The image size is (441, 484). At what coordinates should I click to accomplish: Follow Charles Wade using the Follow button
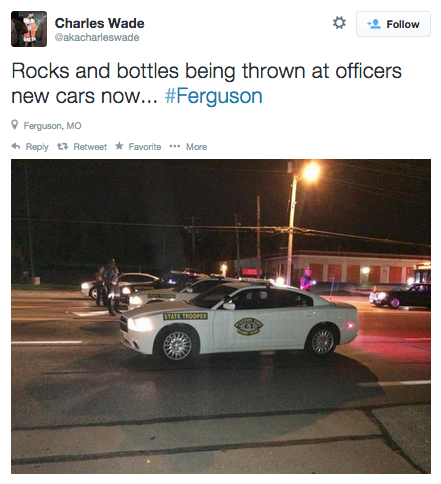(x=393, y=24)
